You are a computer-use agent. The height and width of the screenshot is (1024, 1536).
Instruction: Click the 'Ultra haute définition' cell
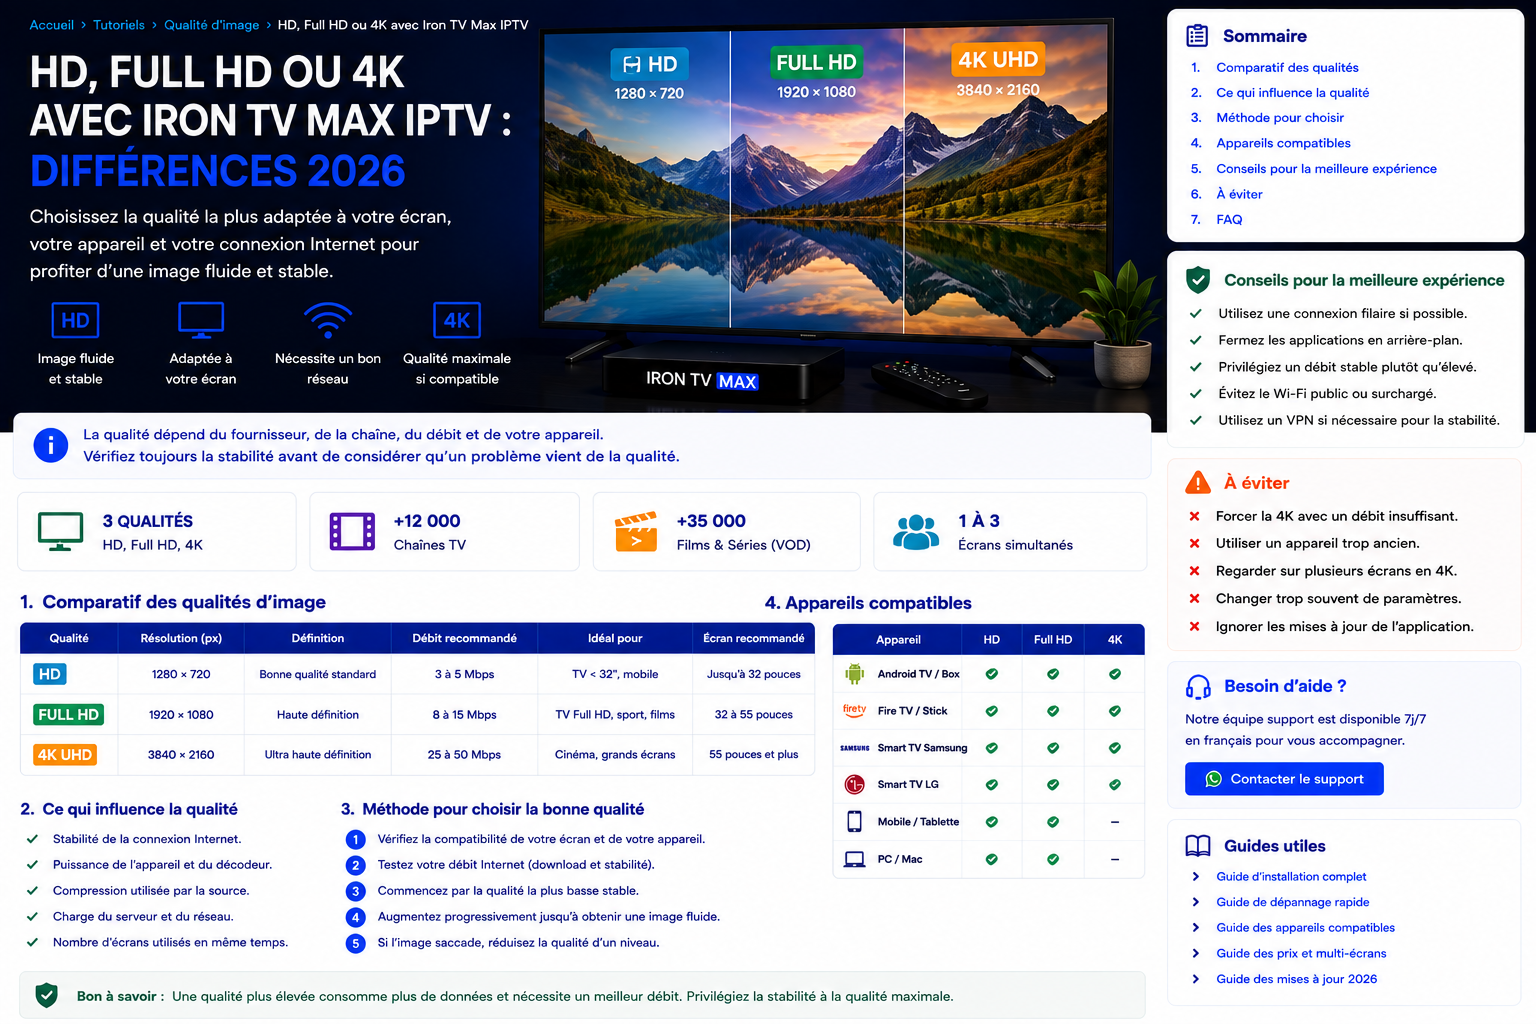click(318, 754)
